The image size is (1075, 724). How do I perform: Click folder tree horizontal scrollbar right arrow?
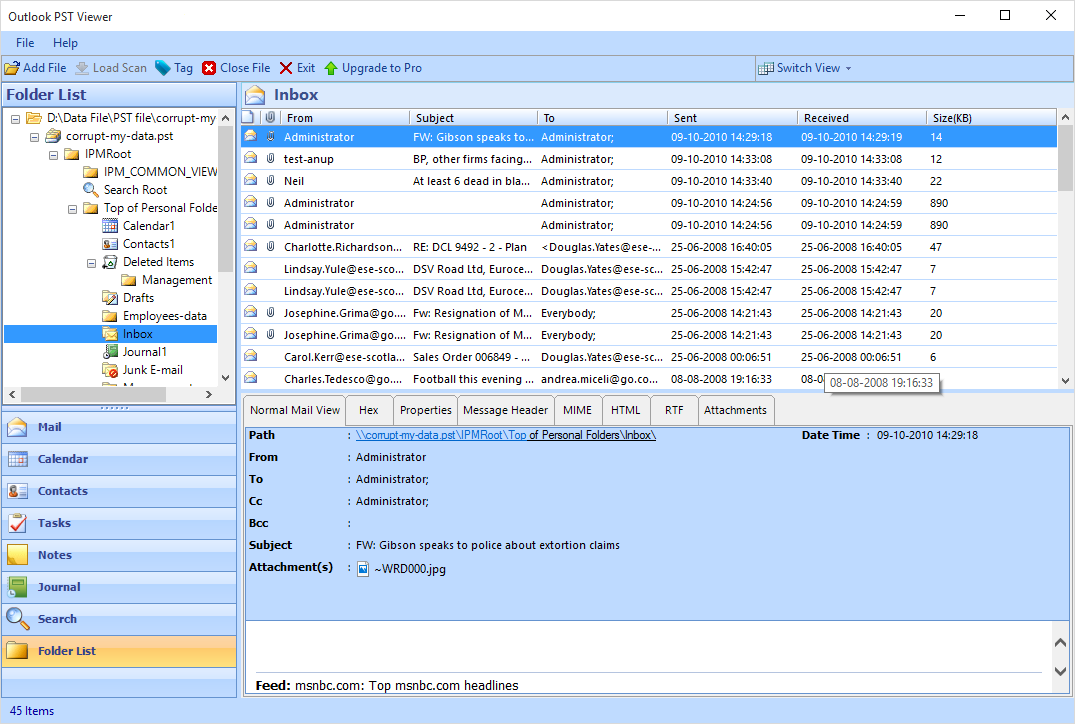click(209, 395)
